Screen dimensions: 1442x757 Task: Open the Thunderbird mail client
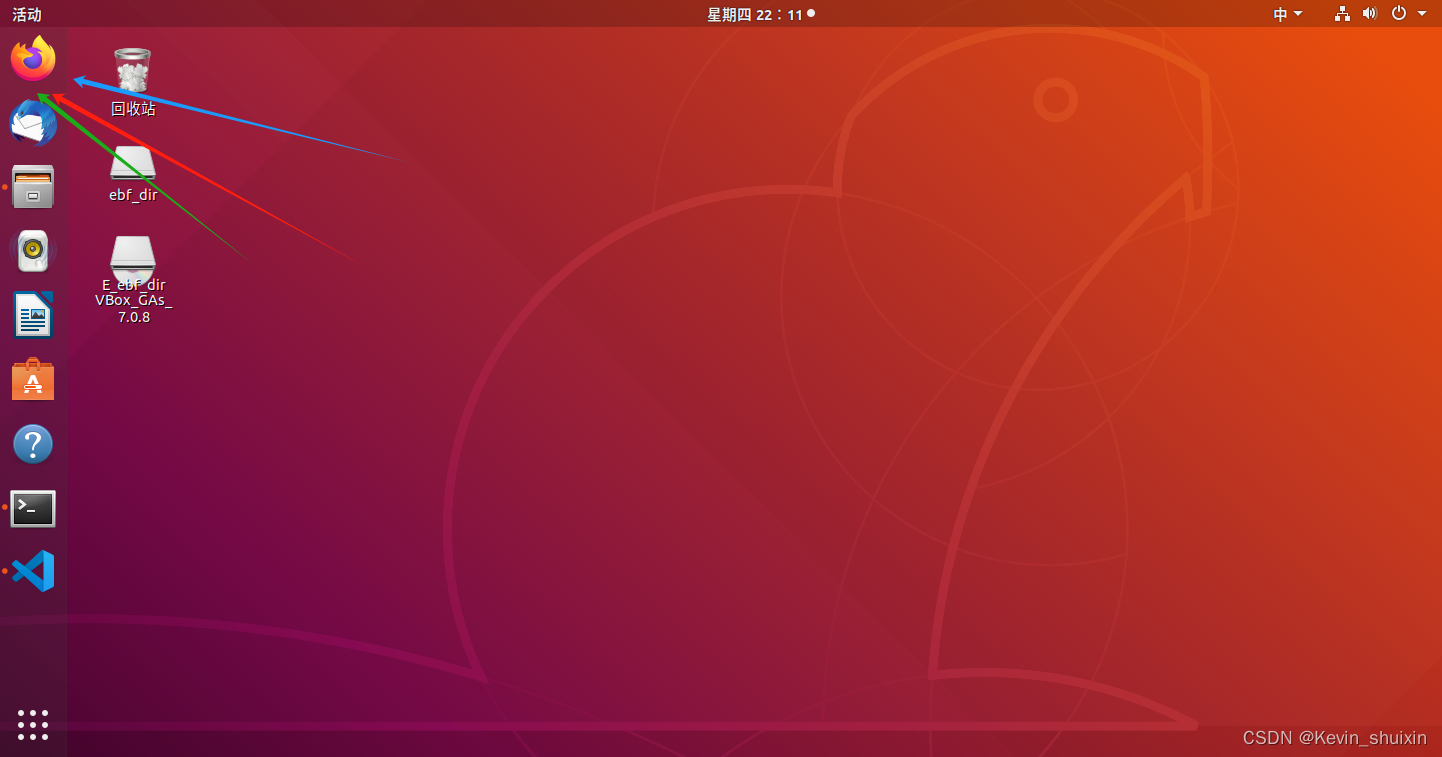pos(33,122)
